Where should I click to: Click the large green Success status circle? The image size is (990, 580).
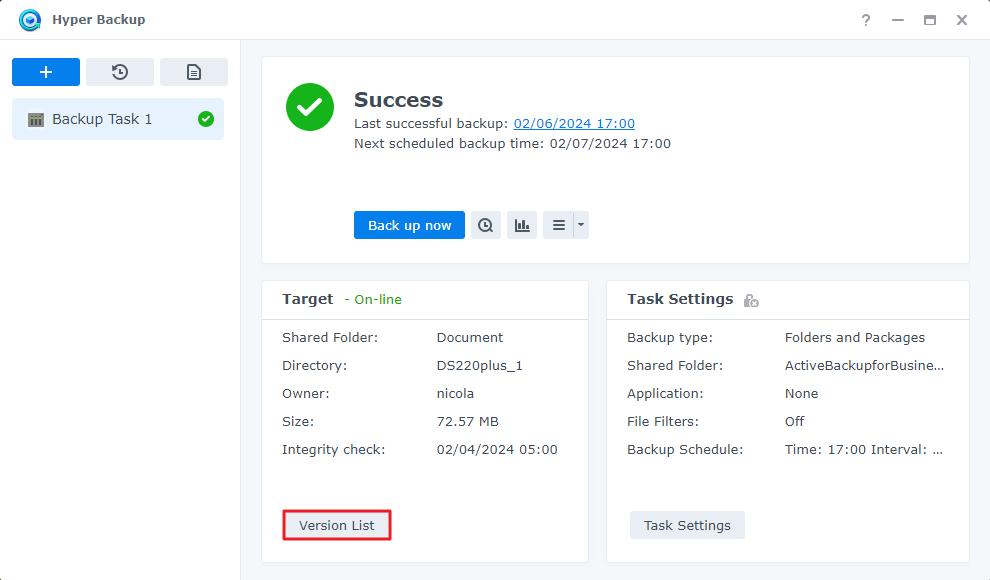309,107
